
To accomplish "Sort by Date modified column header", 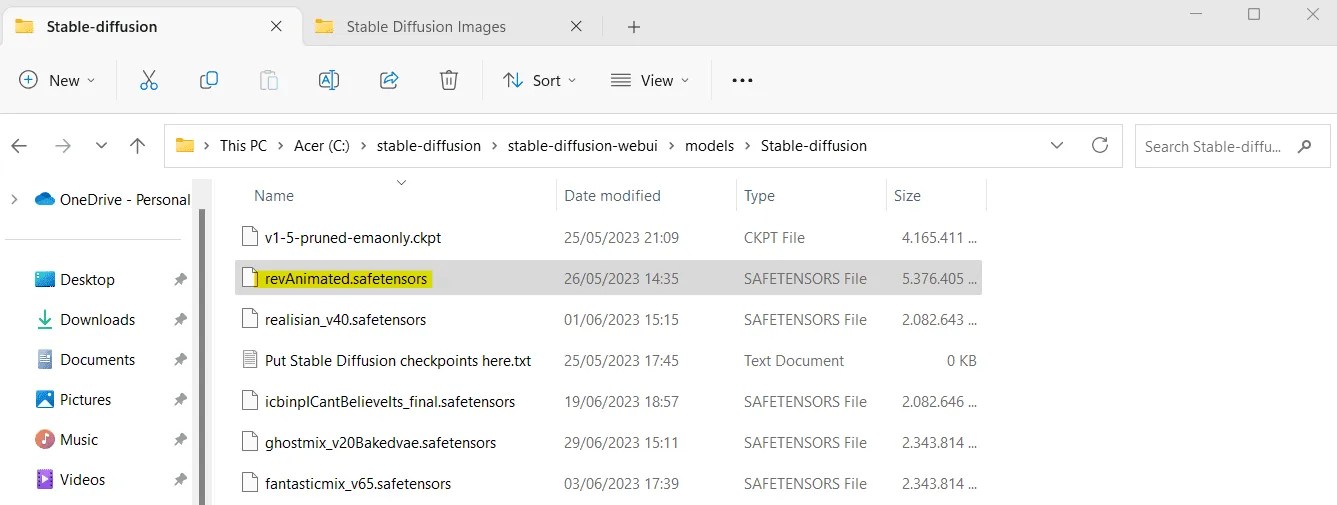I will pos(612,196).
